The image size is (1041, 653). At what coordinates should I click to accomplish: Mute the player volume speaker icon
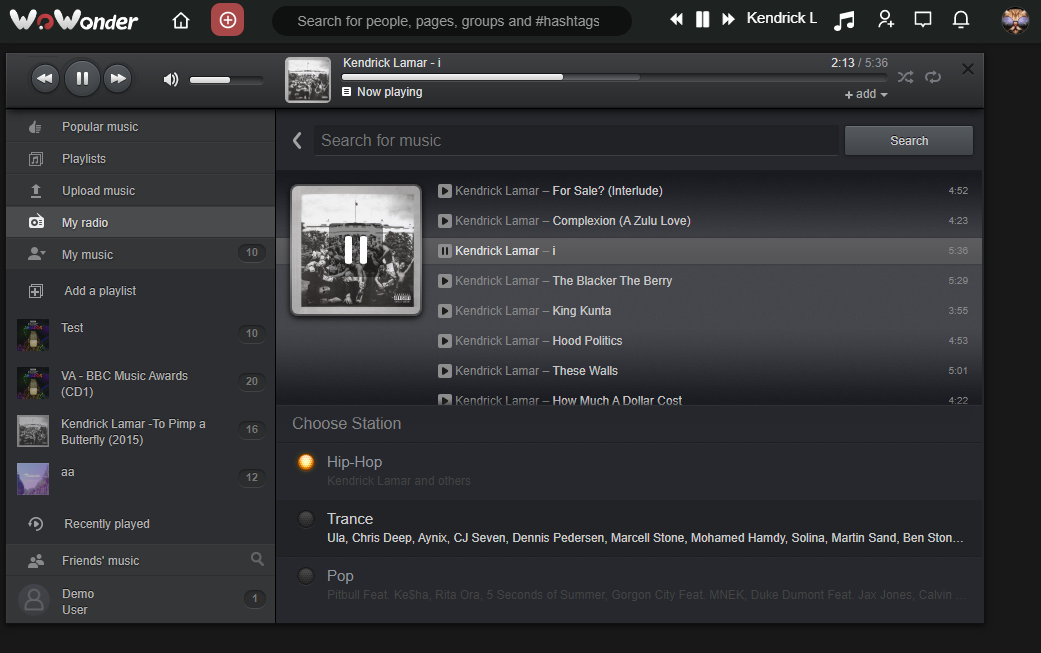click(x=171, y=80)
